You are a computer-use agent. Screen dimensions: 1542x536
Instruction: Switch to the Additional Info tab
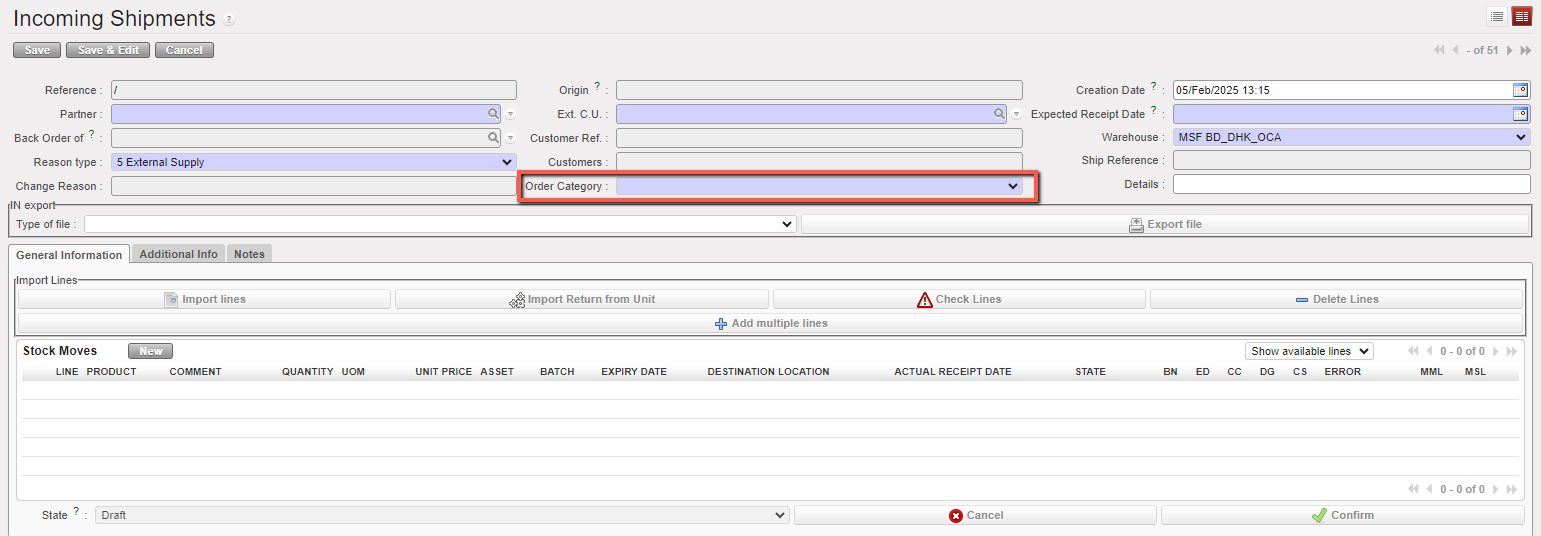click(178, 254)
